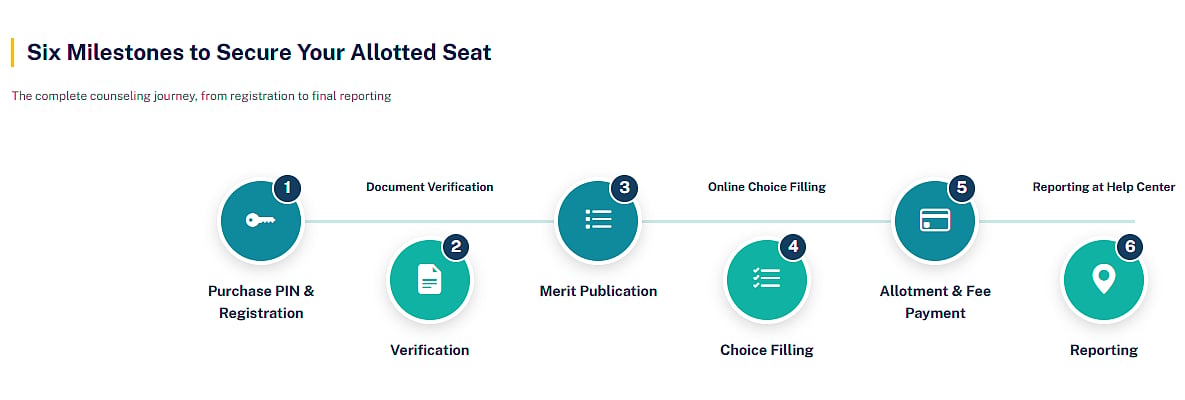
Task: Open the Purchase PIN & Registration label
Action: 261,302
